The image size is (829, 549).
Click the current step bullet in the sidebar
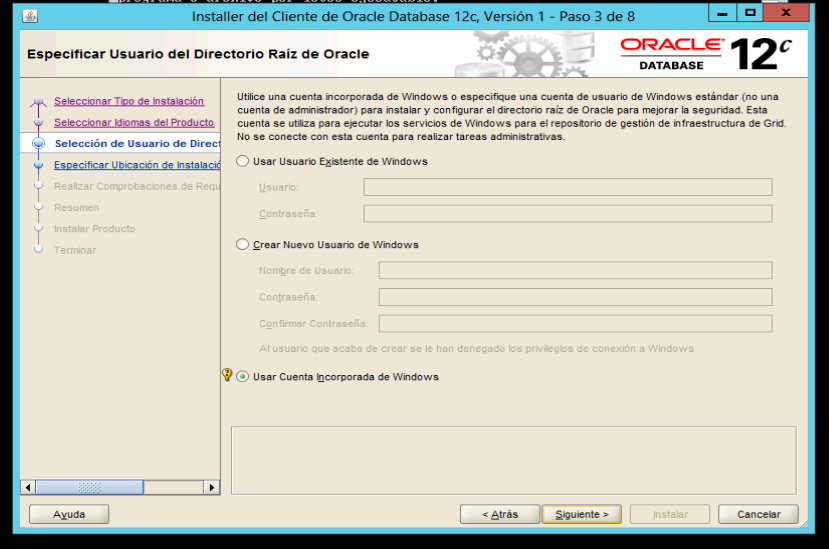click(38, 144)
